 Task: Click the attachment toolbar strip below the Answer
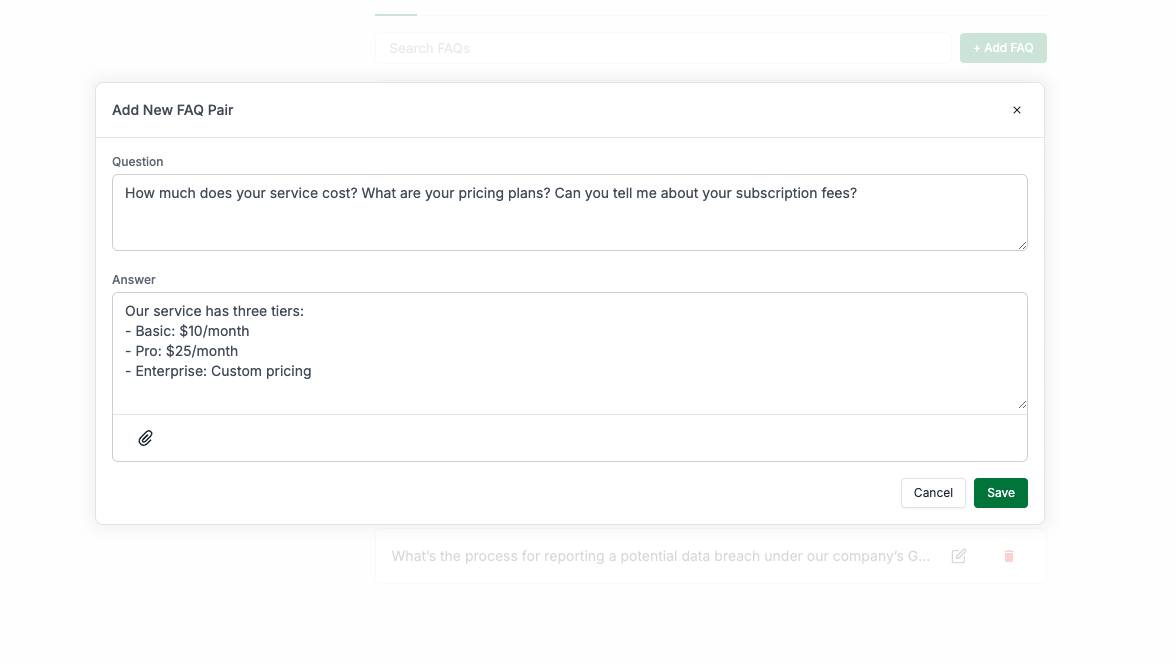570,437
